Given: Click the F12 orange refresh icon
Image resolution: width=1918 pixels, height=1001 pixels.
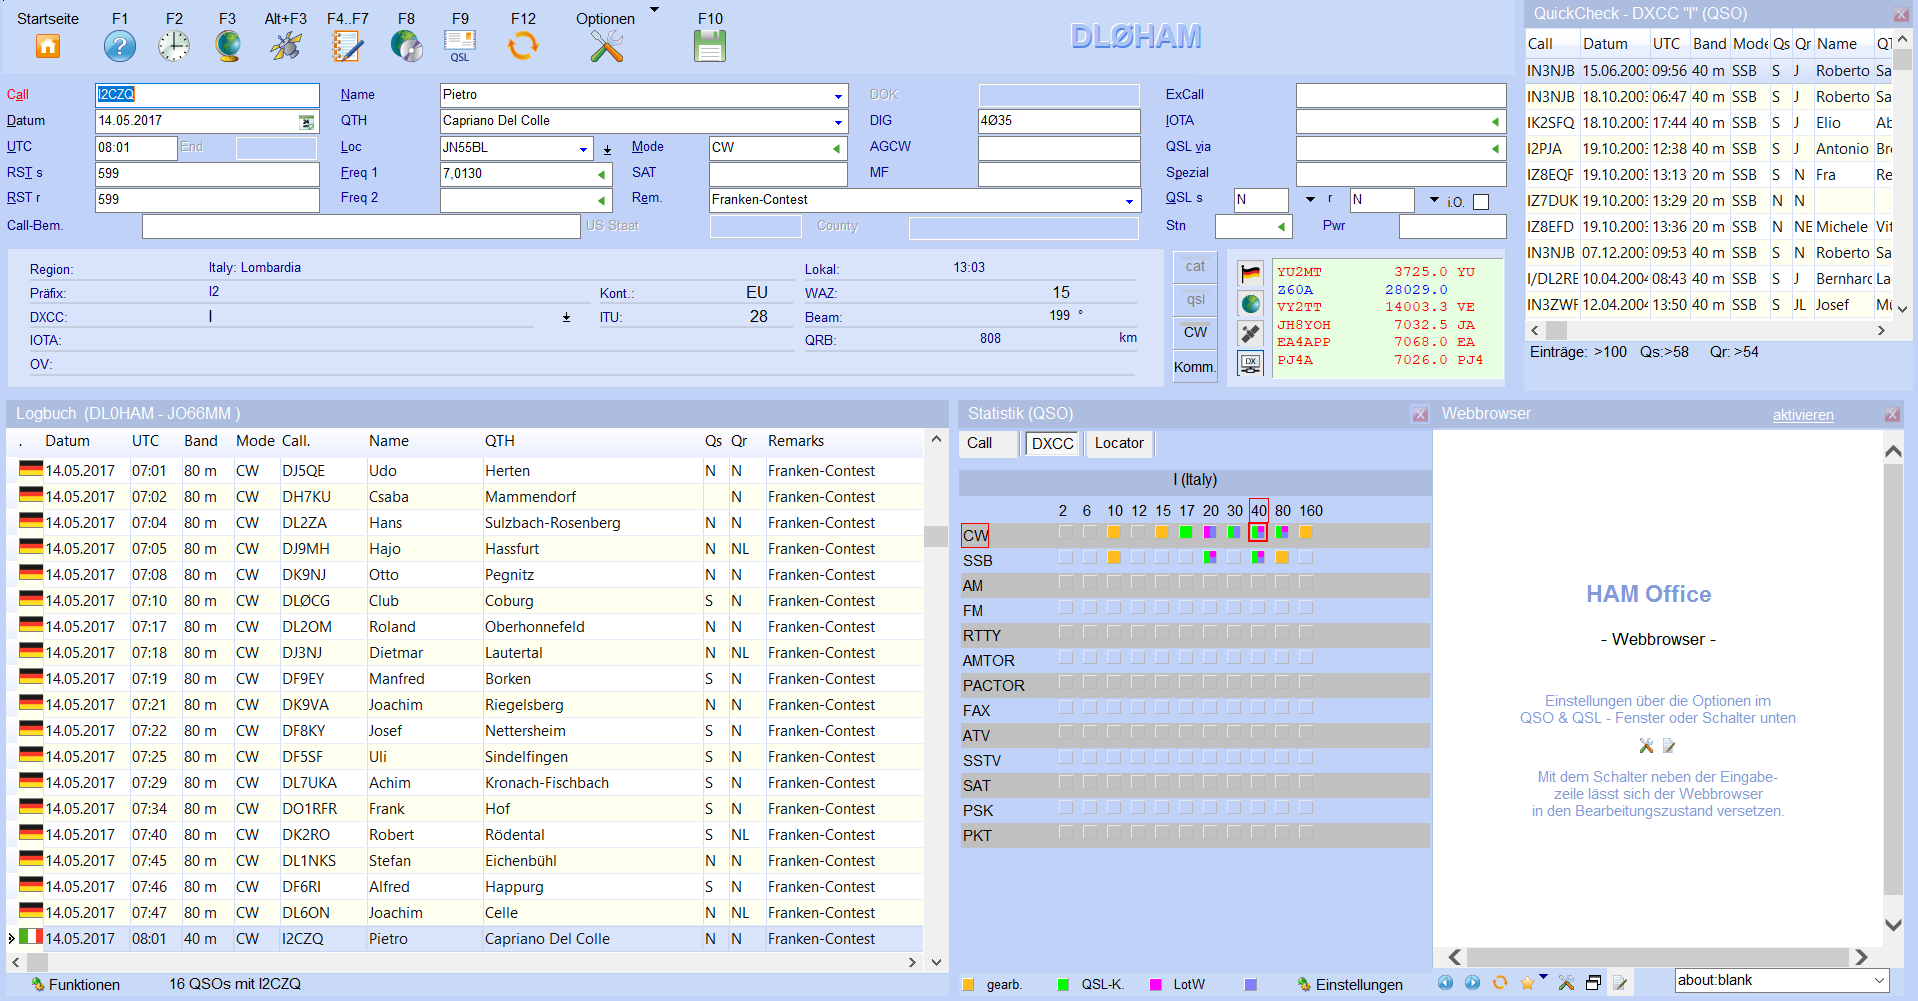Looking at the screenshot, I should tap(523, 46).
